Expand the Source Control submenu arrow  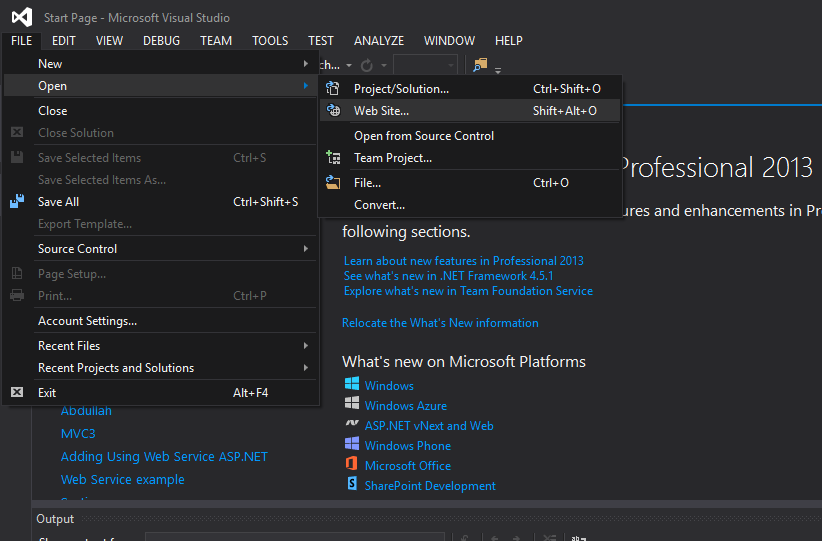click(306, 248)
